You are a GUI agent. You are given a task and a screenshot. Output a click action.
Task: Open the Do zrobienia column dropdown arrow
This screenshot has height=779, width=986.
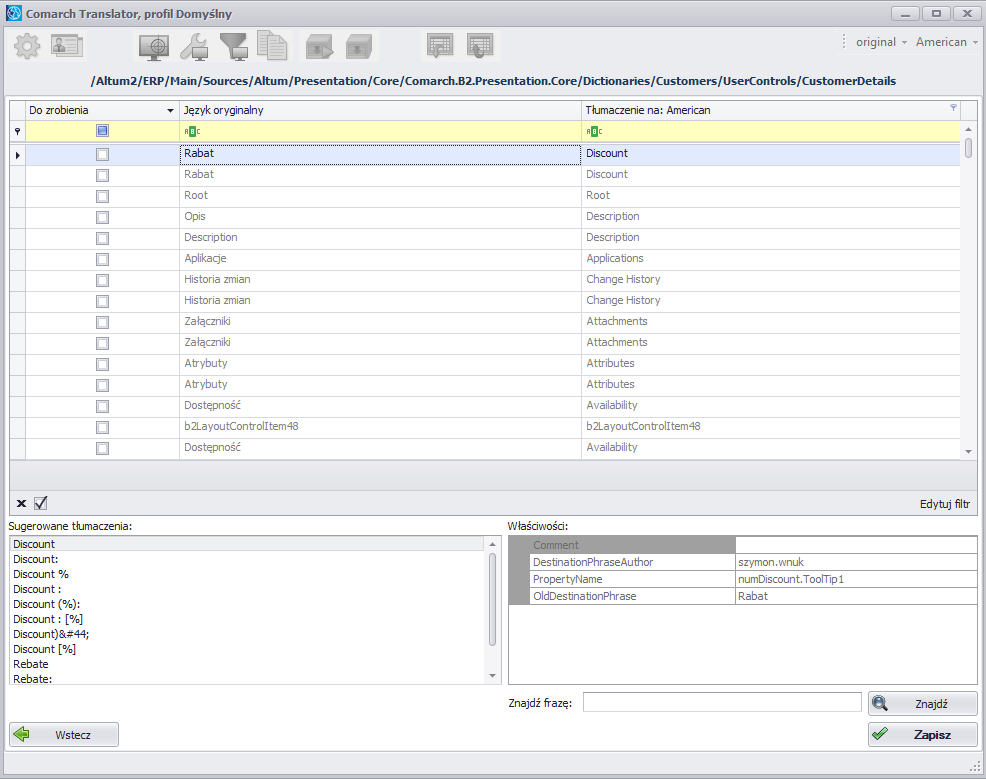pyautogui.click(x=170, y=111)
